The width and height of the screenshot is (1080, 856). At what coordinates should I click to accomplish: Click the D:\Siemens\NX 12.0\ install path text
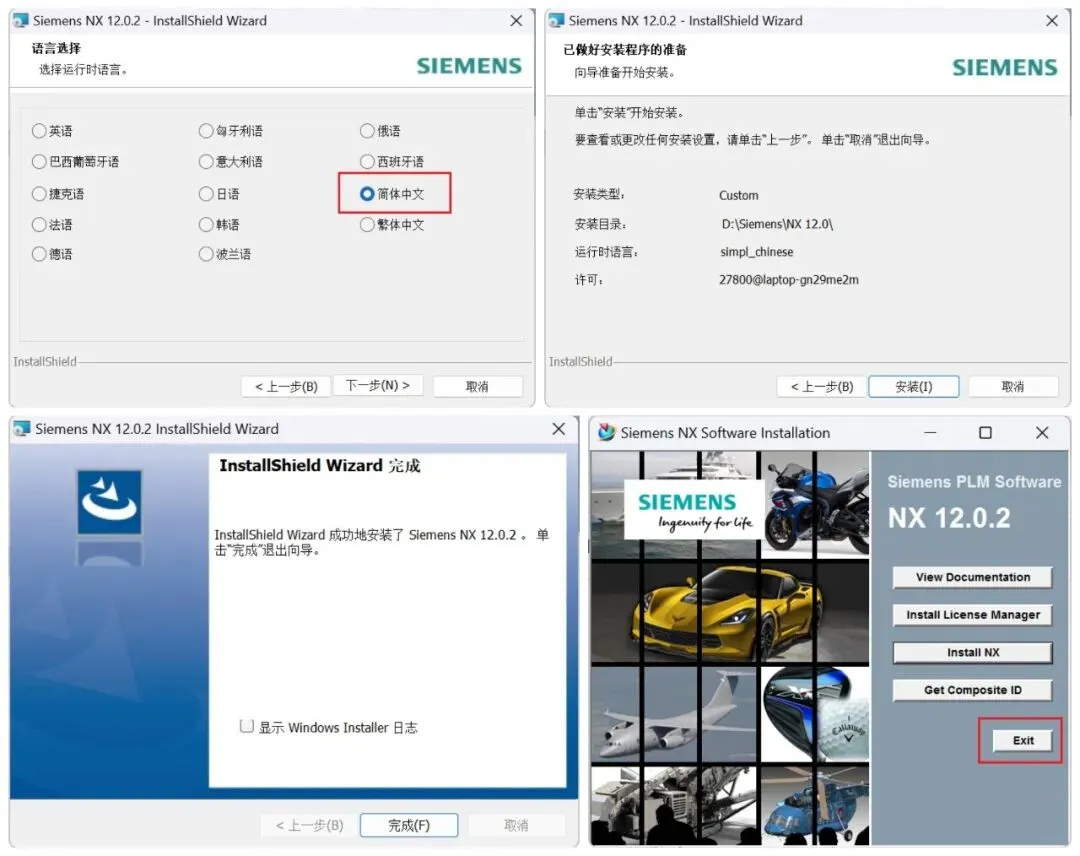tap(777, 224)
